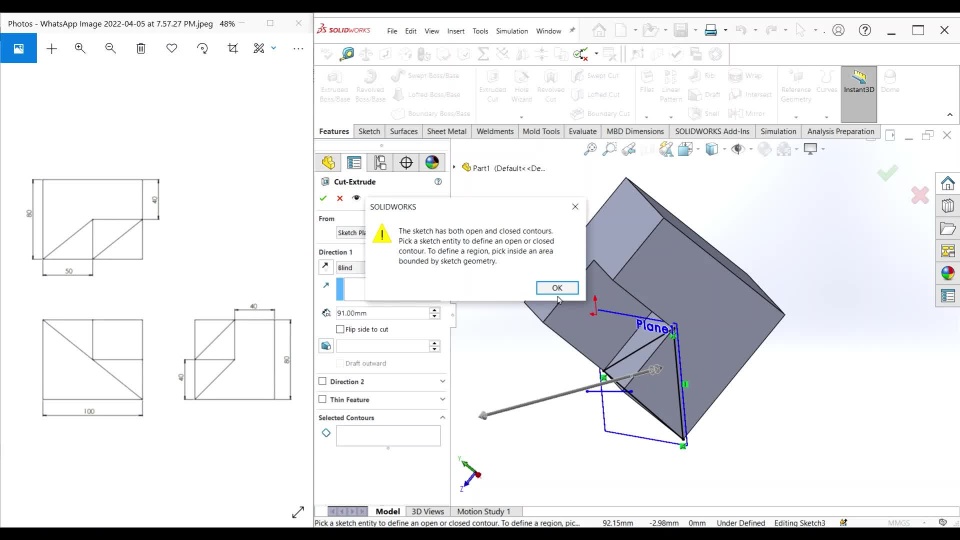Click Zoom to Fit view icon
Screen dimensions: 960x540
click(590, 149)
